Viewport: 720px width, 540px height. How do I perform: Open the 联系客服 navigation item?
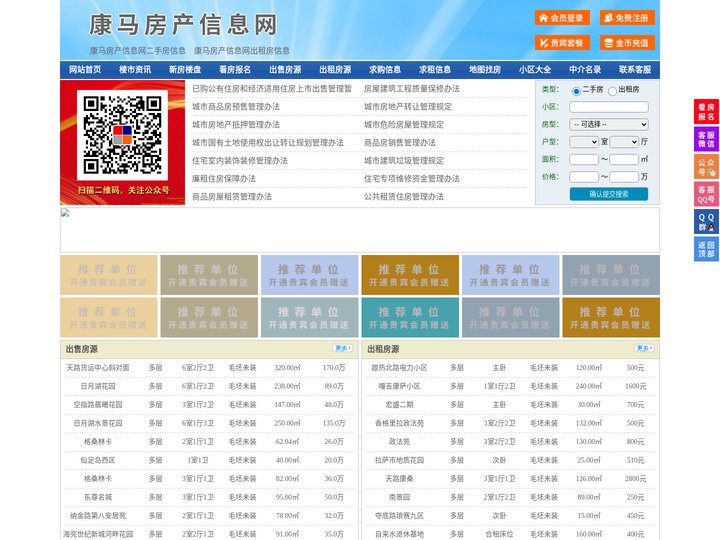[635, 70]
